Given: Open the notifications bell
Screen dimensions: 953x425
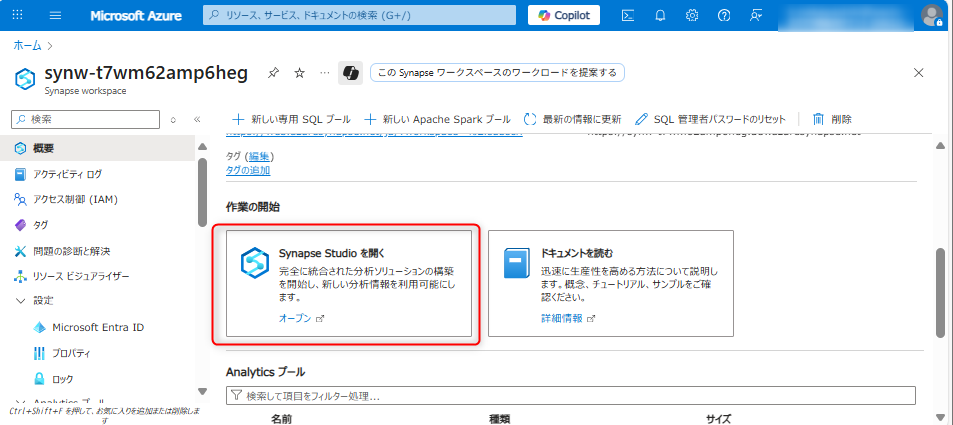Looking at the screenshot, I should point(660,16).
